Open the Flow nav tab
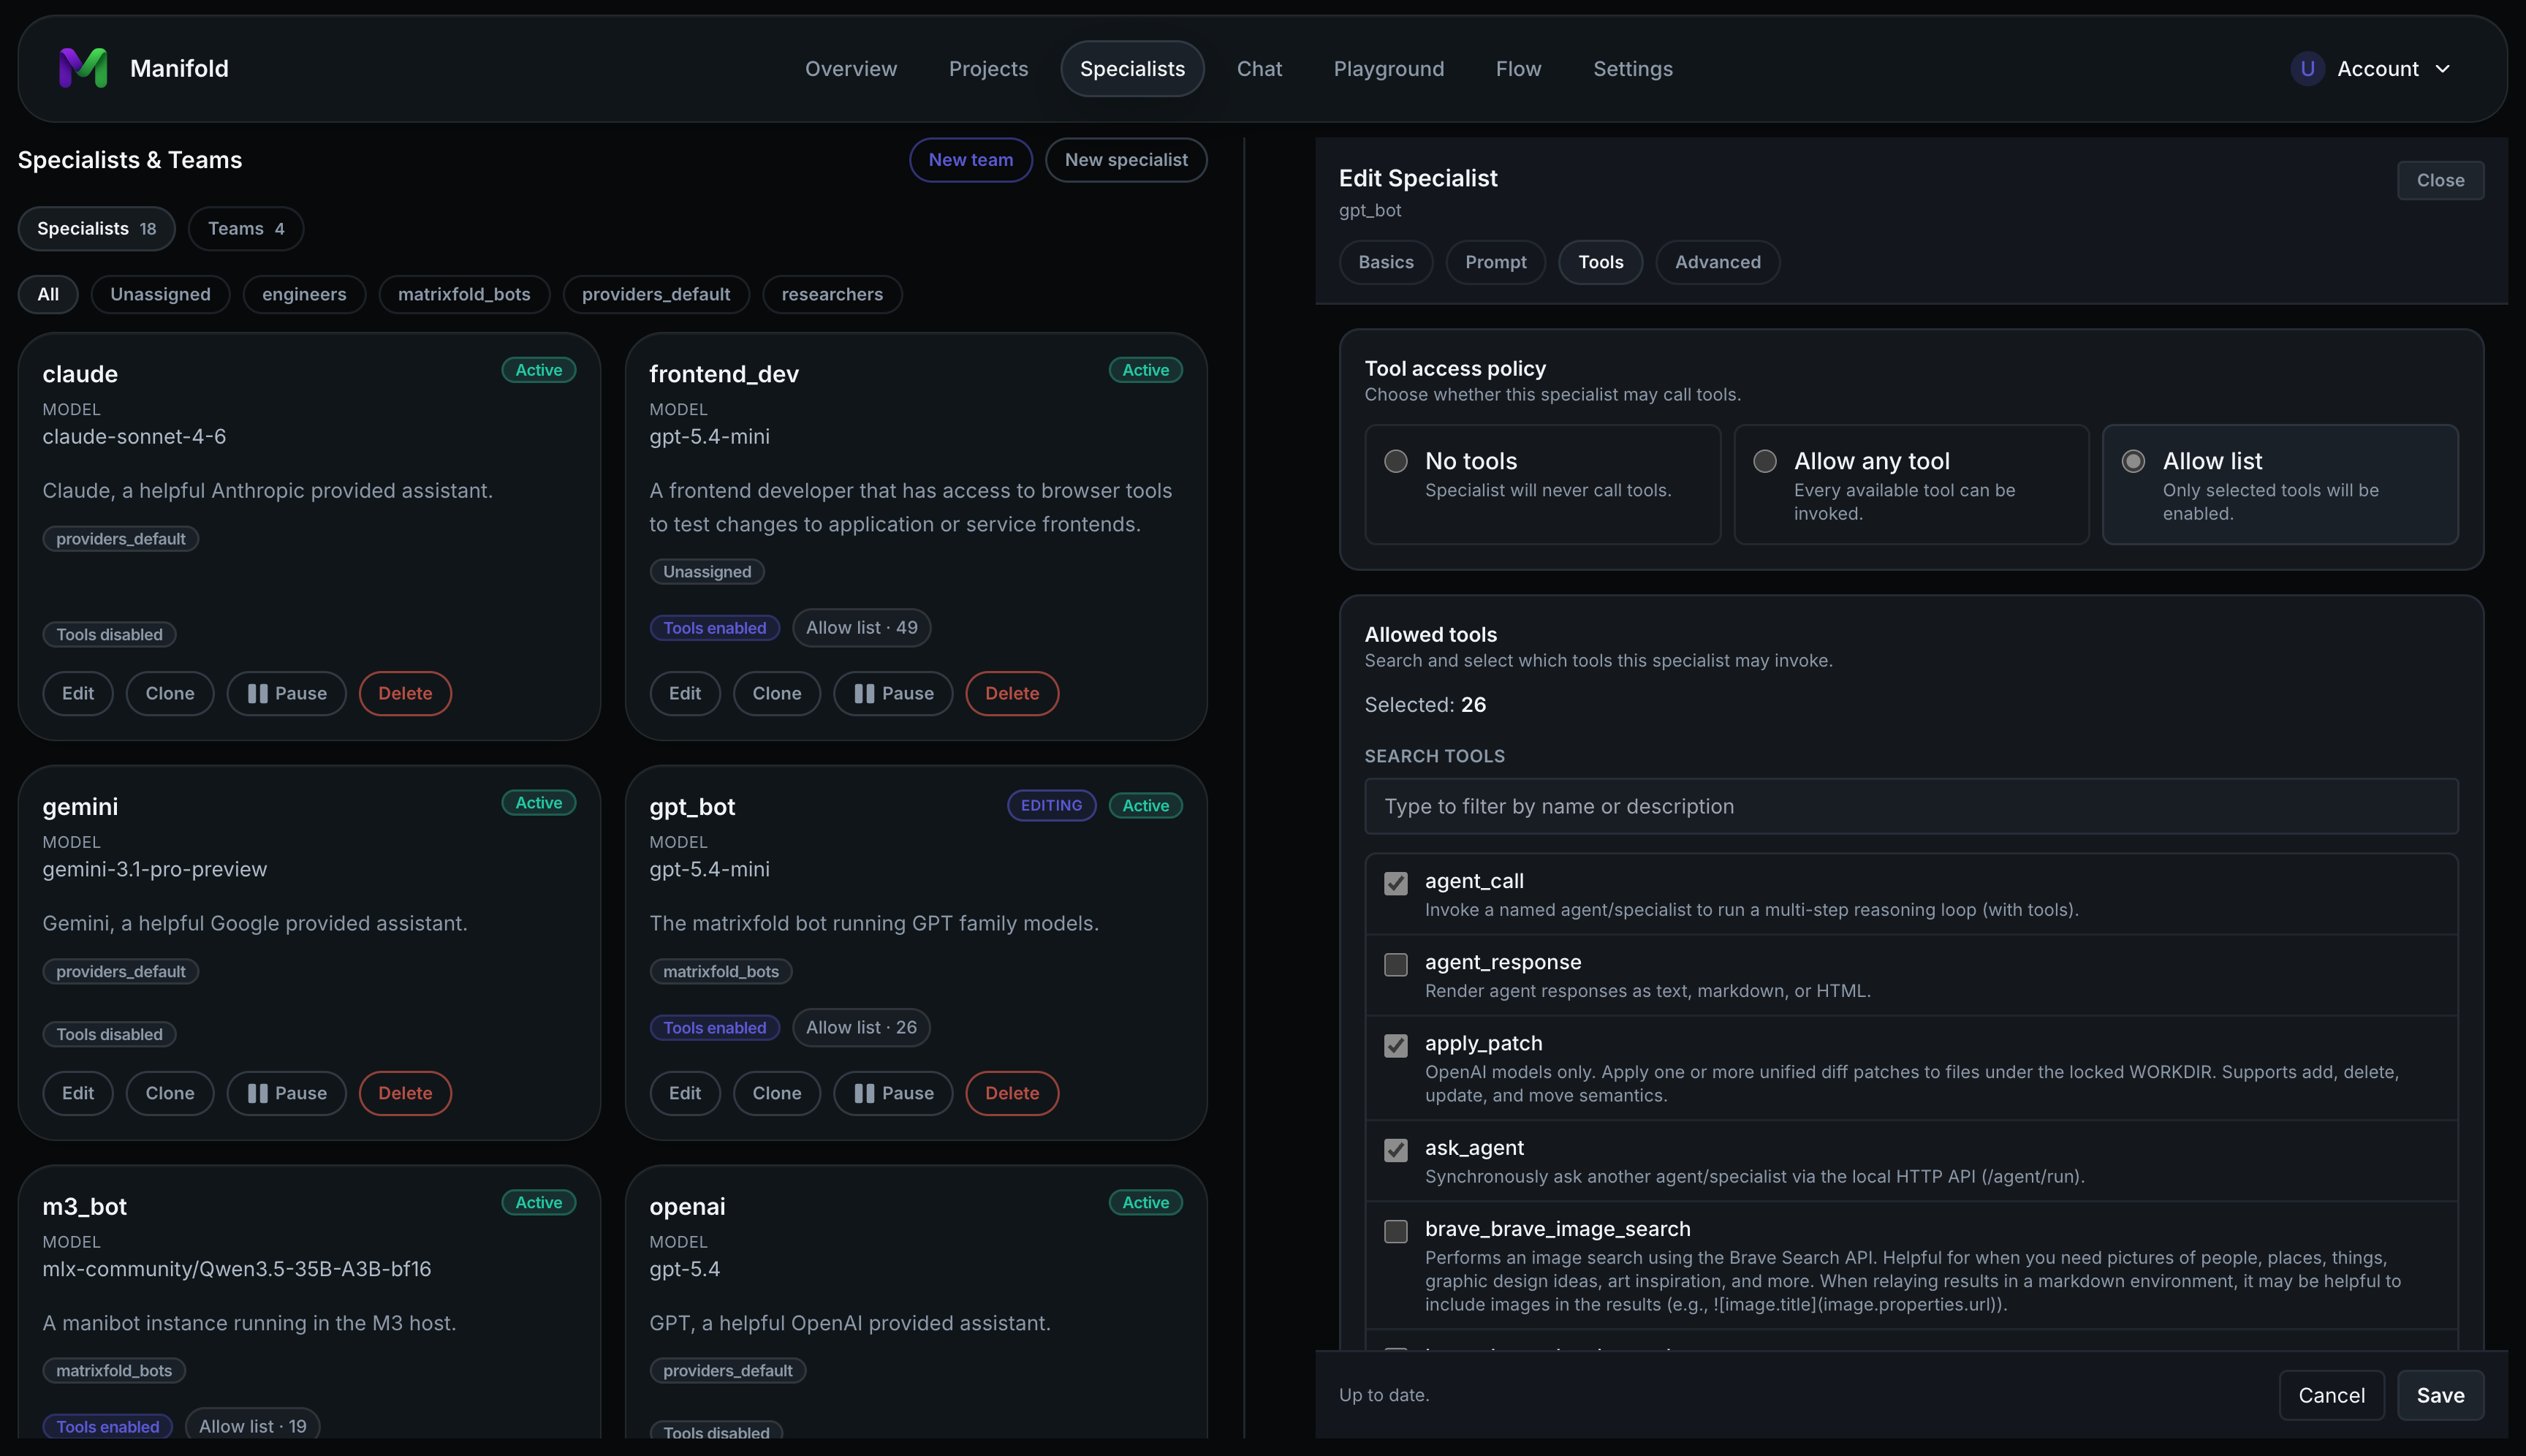 [1518, 69]
